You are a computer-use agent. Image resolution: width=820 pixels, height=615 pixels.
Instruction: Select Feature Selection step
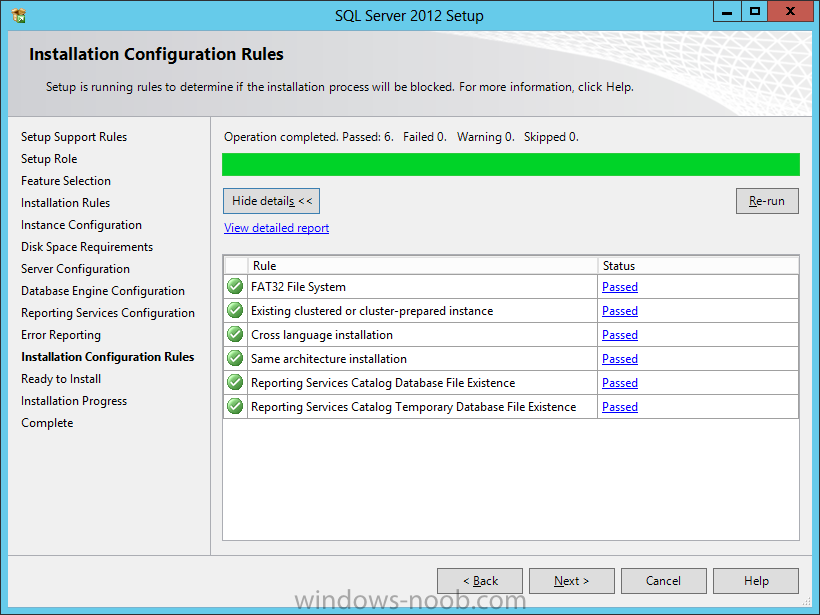(66, 181)
